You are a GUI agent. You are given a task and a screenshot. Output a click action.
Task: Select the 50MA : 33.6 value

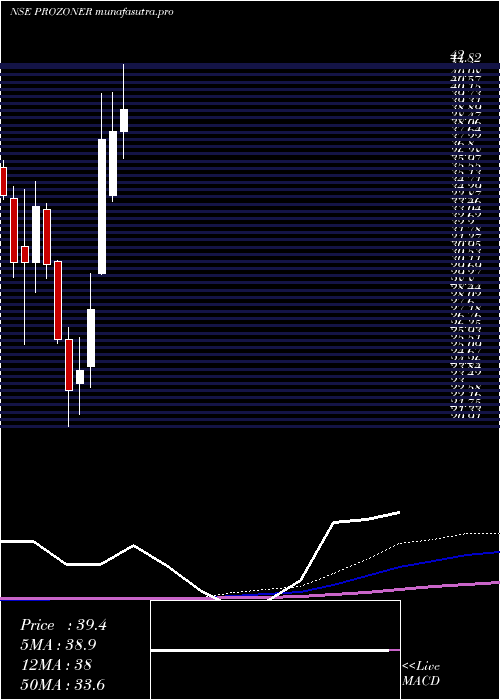point(63,684)
